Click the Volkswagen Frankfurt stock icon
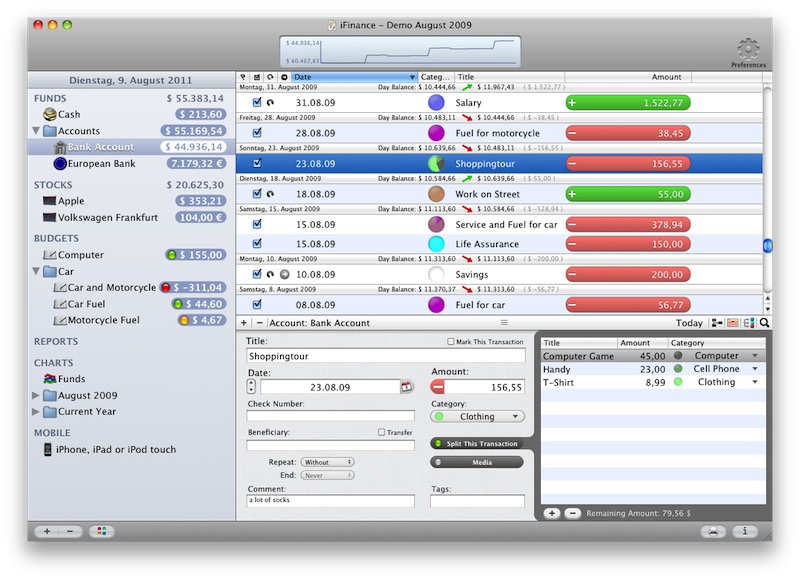800x579 pixels. click(x=49, y=217)
